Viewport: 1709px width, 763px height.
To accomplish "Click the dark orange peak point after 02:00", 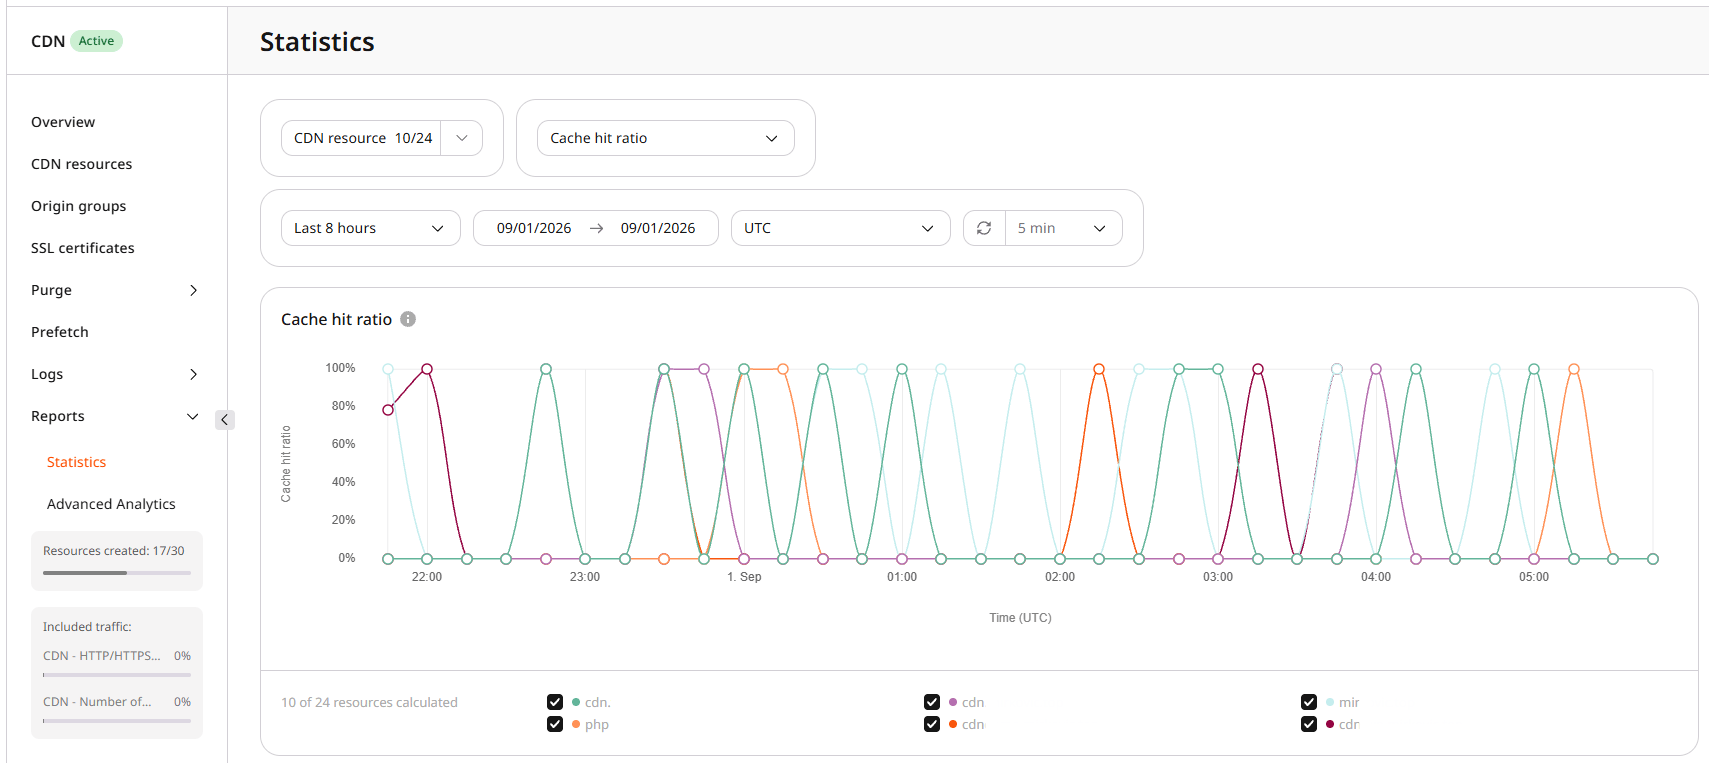I will (1099, 369).
